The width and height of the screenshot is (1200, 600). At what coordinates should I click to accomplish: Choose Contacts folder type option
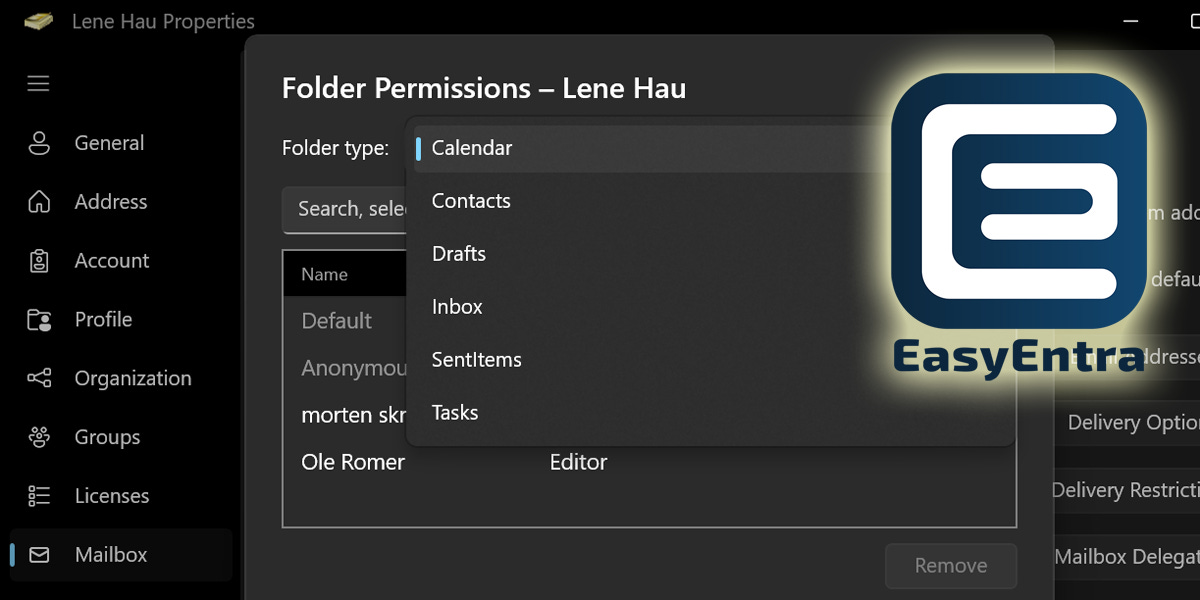tap(650, 201)
